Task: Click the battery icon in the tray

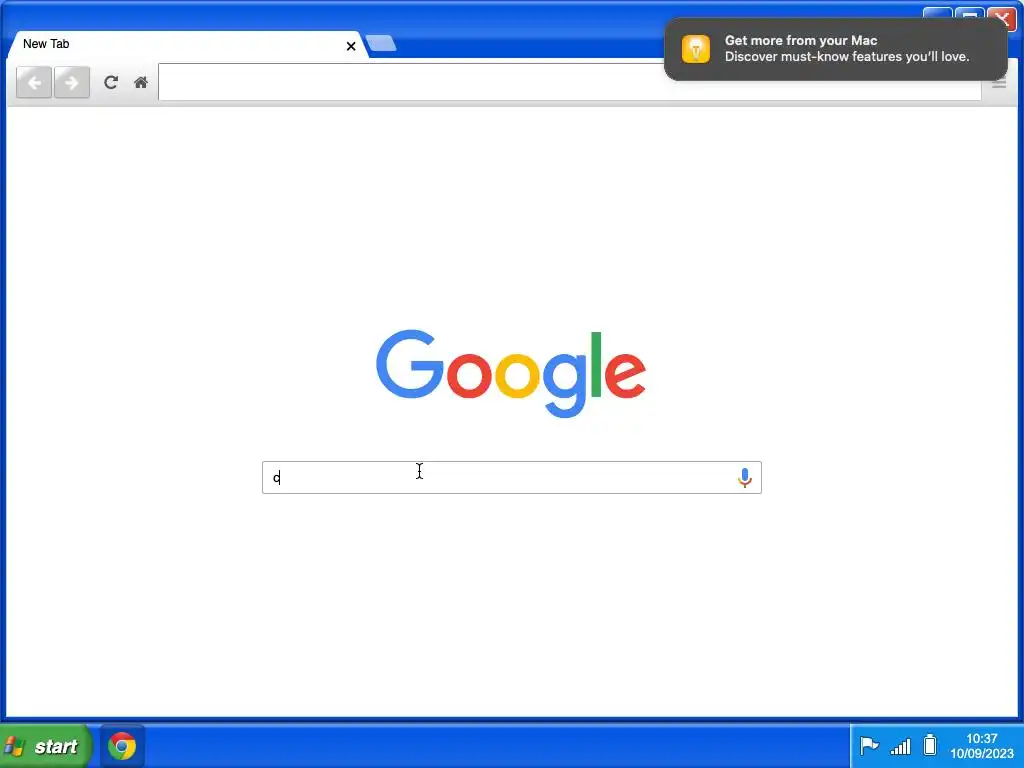Action: (930, 745)
